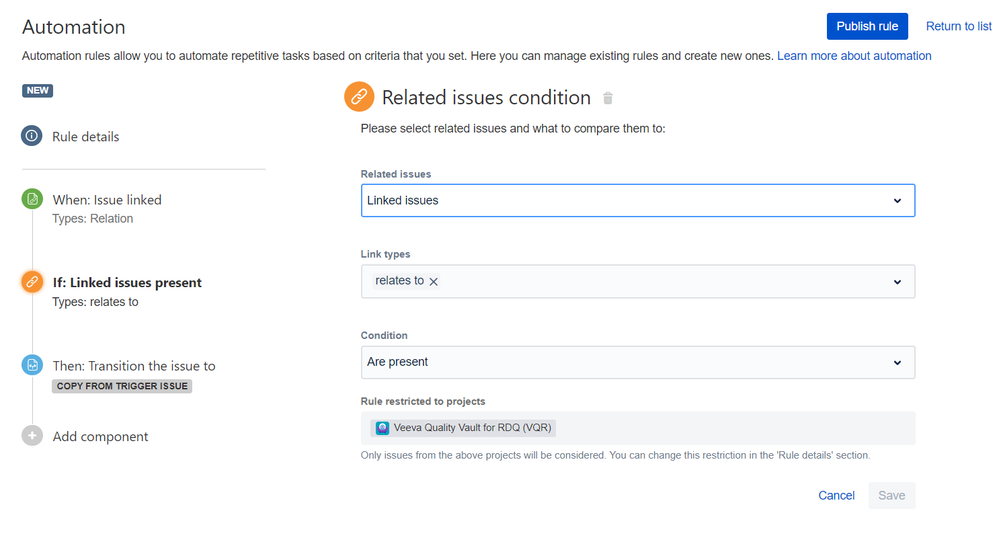Click the Veeva Quality Vault project icon

[383, 428]
